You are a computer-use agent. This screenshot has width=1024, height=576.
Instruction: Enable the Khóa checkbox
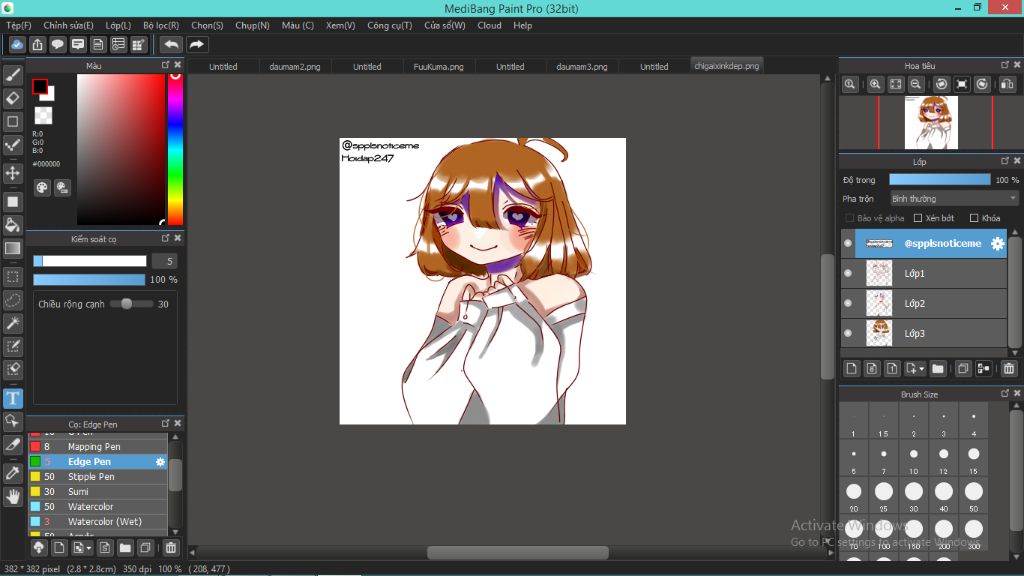point(974,218)
